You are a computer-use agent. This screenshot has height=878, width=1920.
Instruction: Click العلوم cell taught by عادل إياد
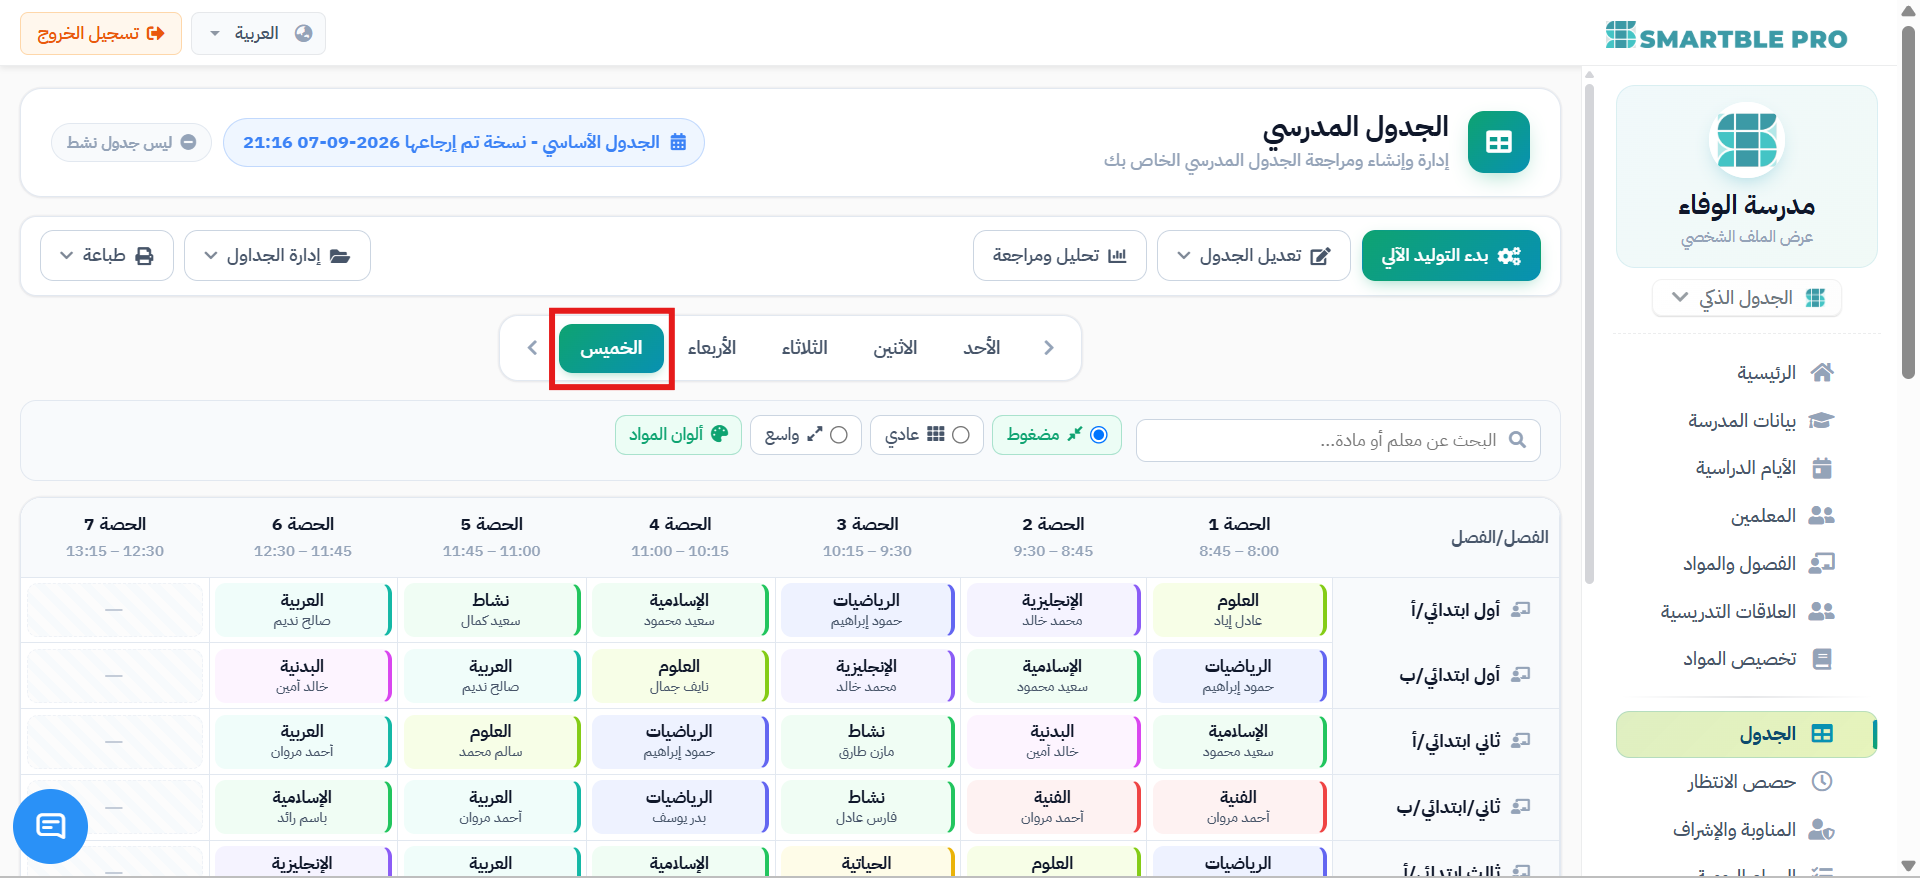tap(1239, 610)
